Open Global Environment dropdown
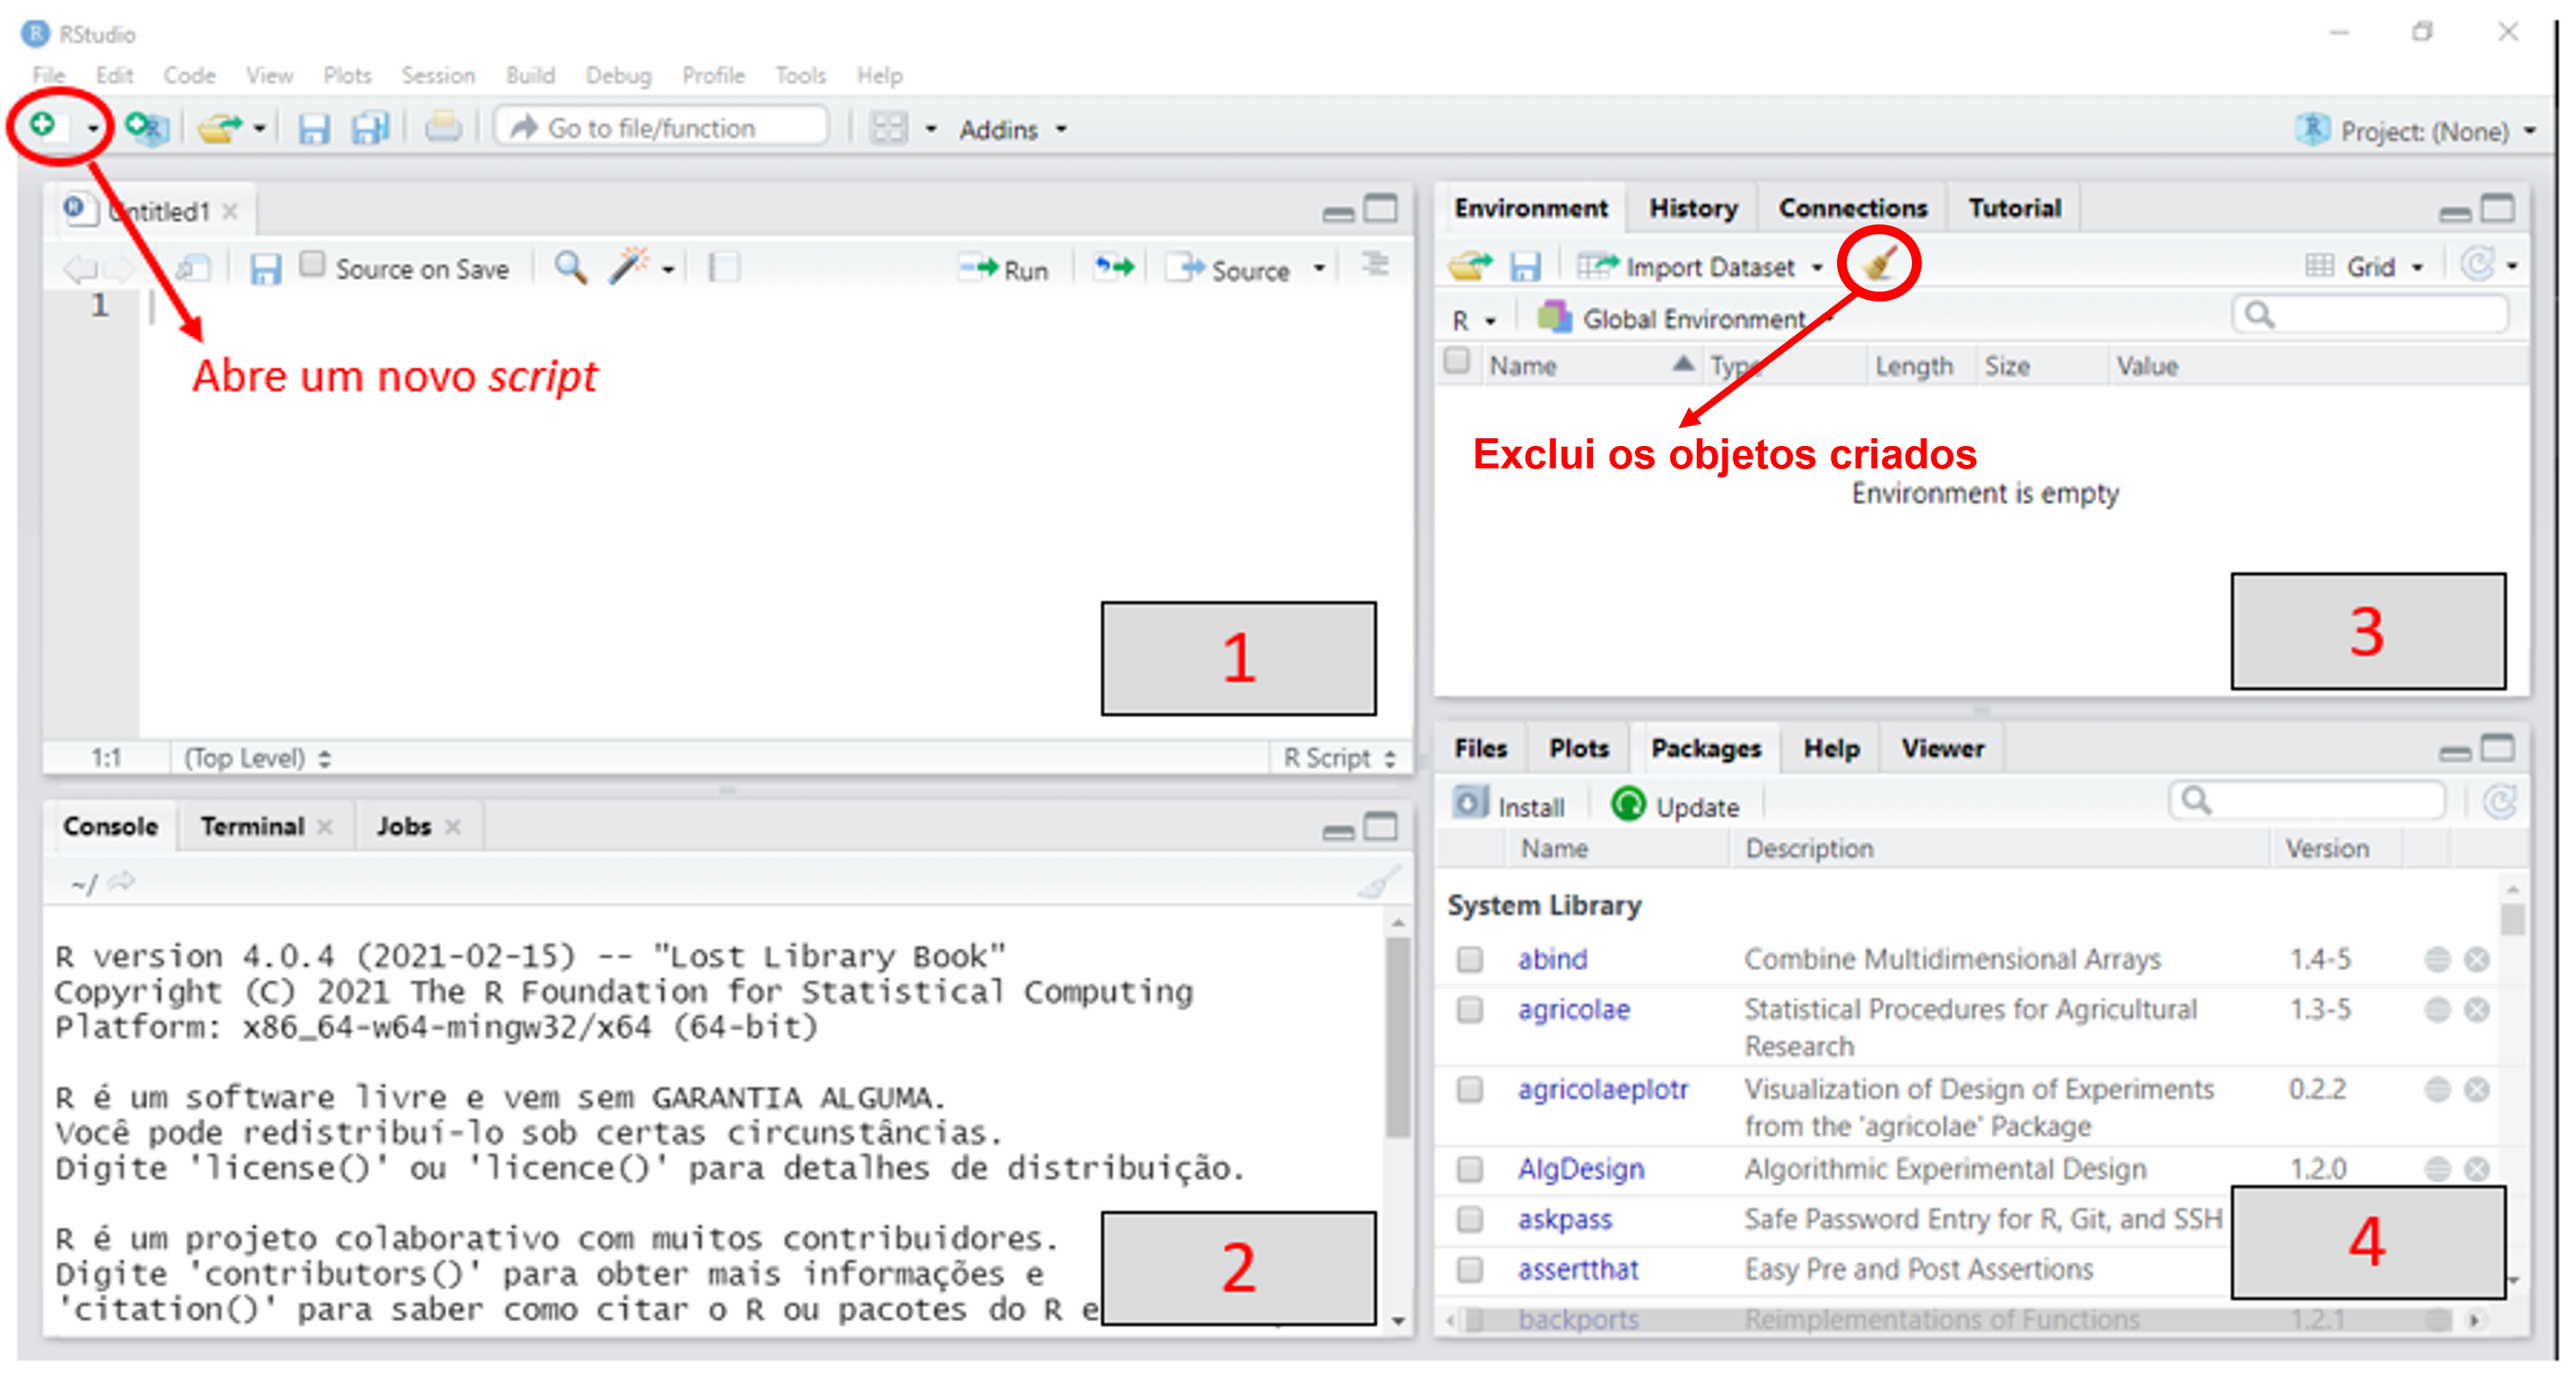 click(x=1686, y=319)
